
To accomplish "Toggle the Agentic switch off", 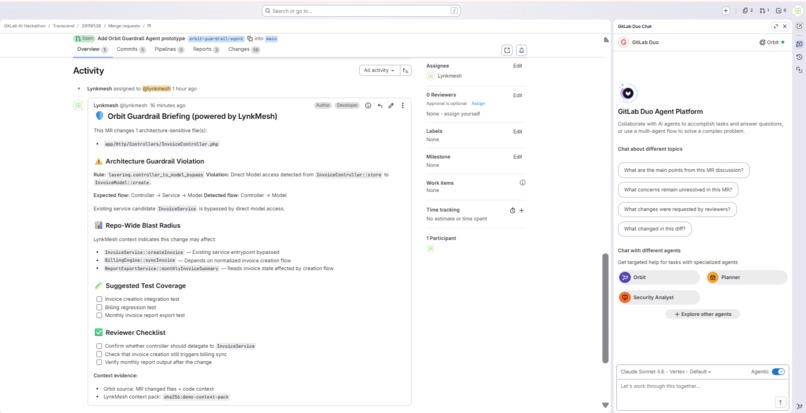I will click(x=778, y=371).
